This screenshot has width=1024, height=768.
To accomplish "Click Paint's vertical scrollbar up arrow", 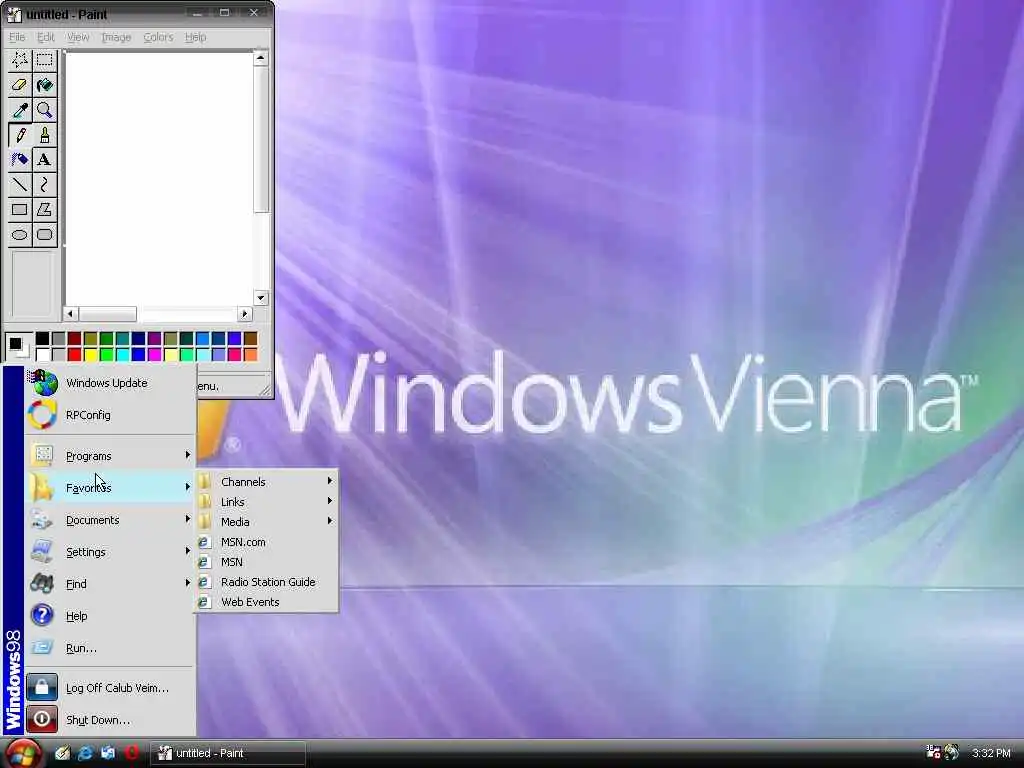I will (261, 59).
